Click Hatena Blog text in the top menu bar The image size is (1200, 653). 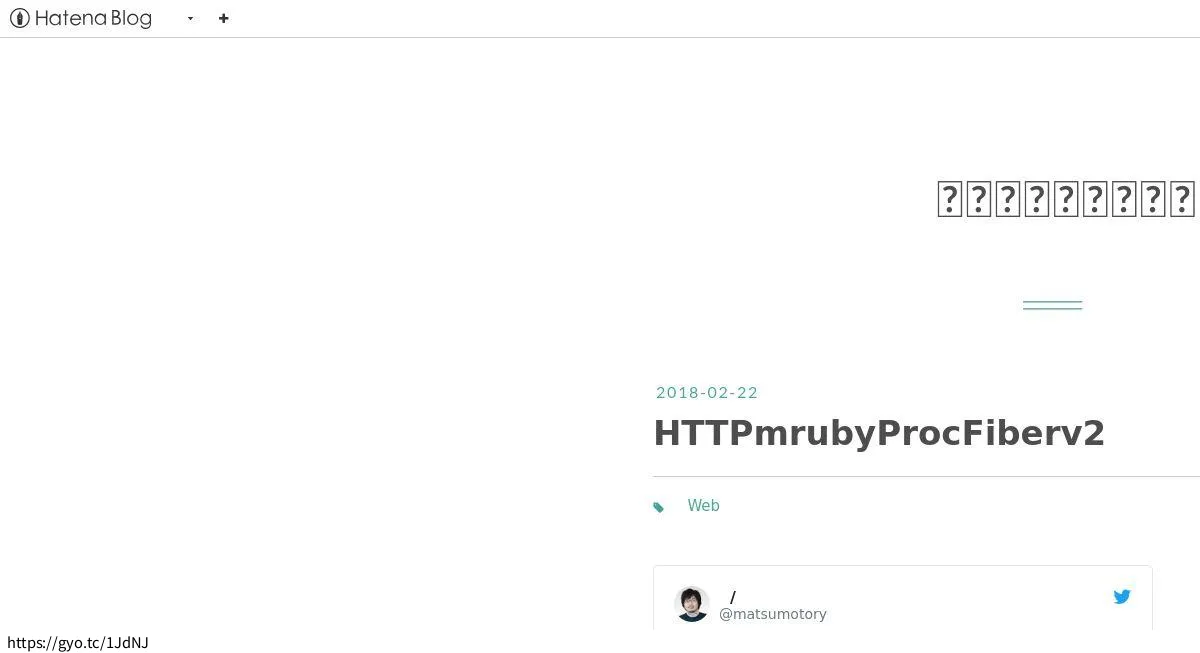(x=94, y=17)
